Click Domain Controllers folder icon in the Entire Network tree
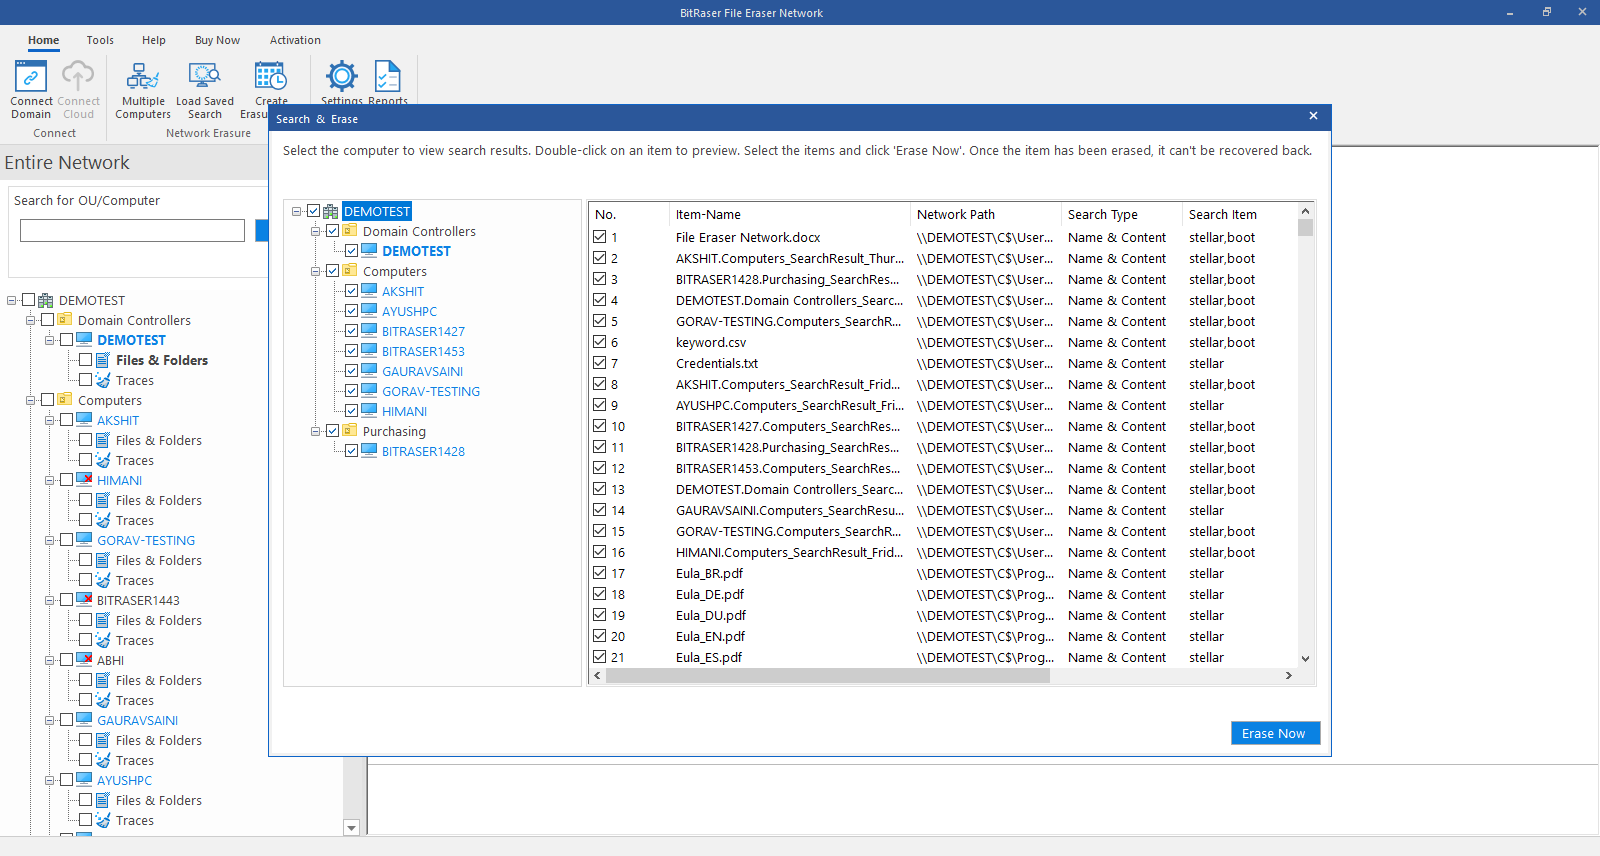Screen dimensions: 1600x856 point(65,320)
